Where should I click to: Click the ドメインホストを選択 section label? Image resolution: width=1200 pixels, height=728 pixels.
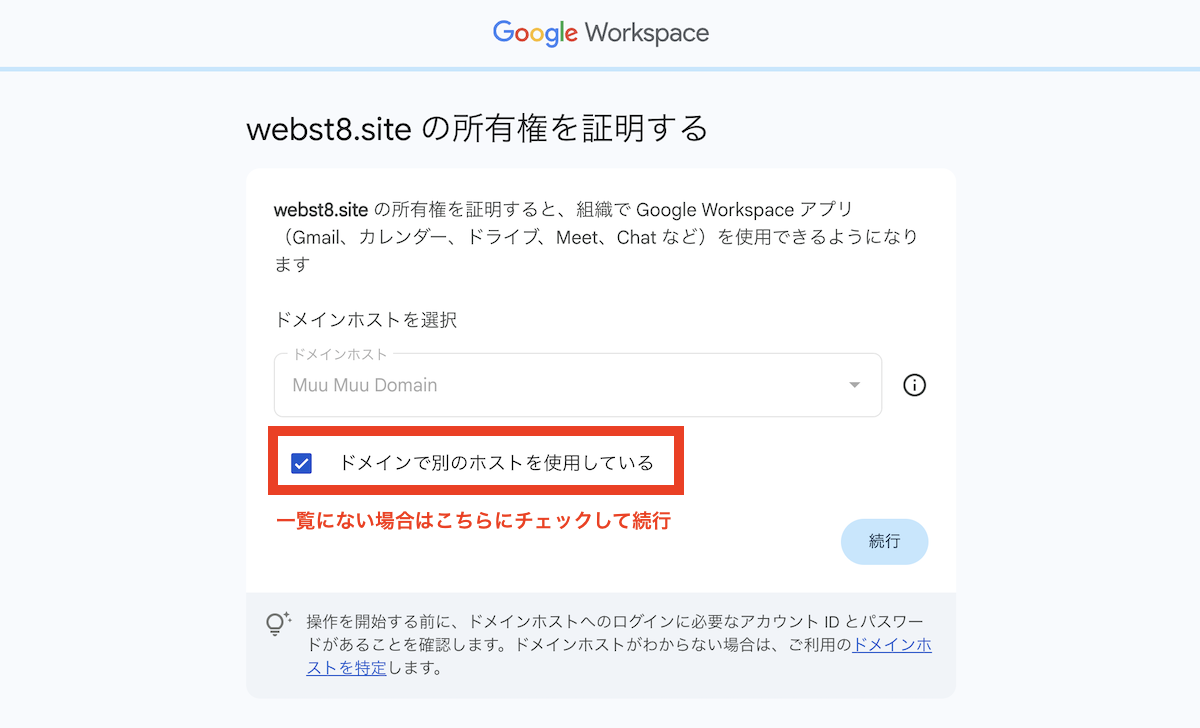pyautogui.click(x=365, y=320)
